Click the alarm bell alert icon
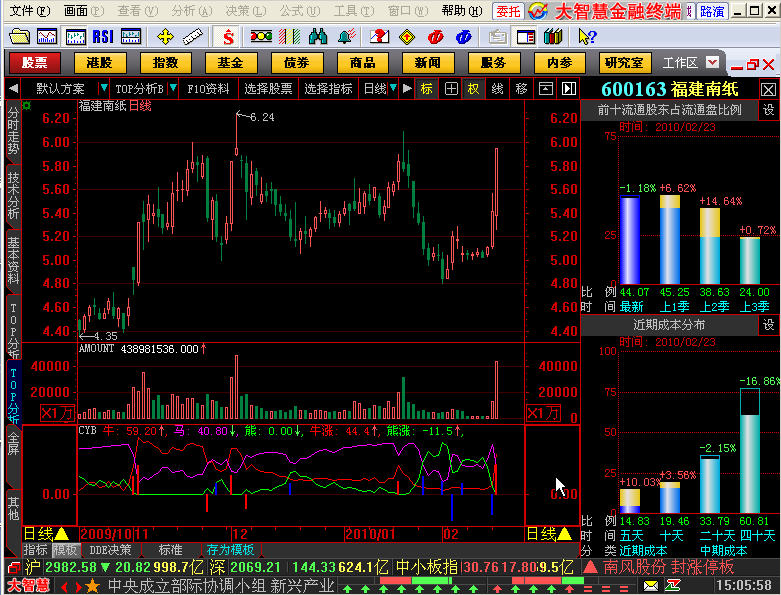The image size is (781, 595). point(347,37)
